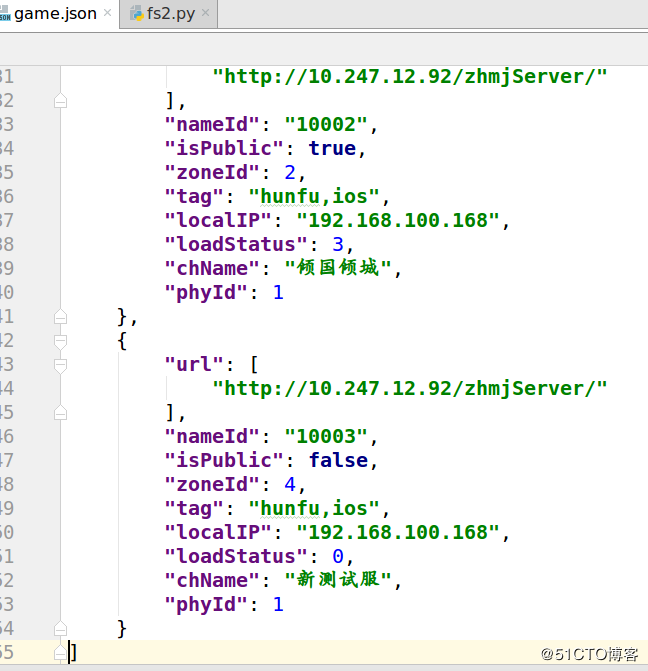Screen dimensions: 648x671
Task: Click the Python file icon on fs2.py tab
Action: tap(137, 14)
